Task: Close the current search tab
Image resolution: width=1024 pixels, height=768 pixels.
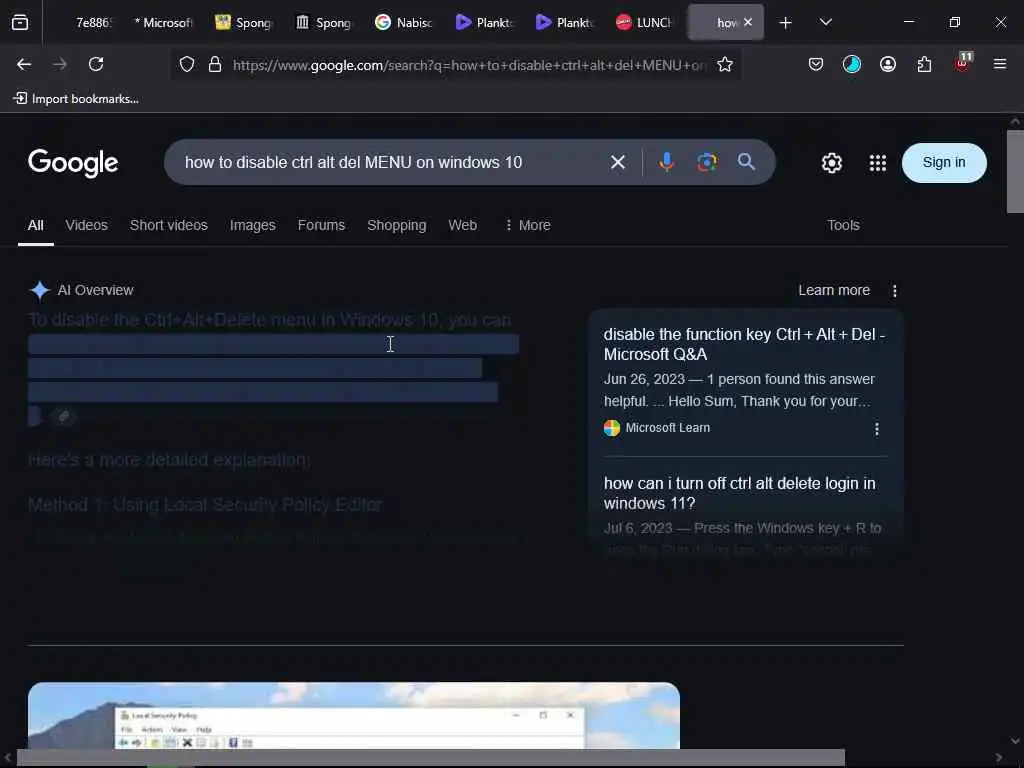Action: coord(748,22)
